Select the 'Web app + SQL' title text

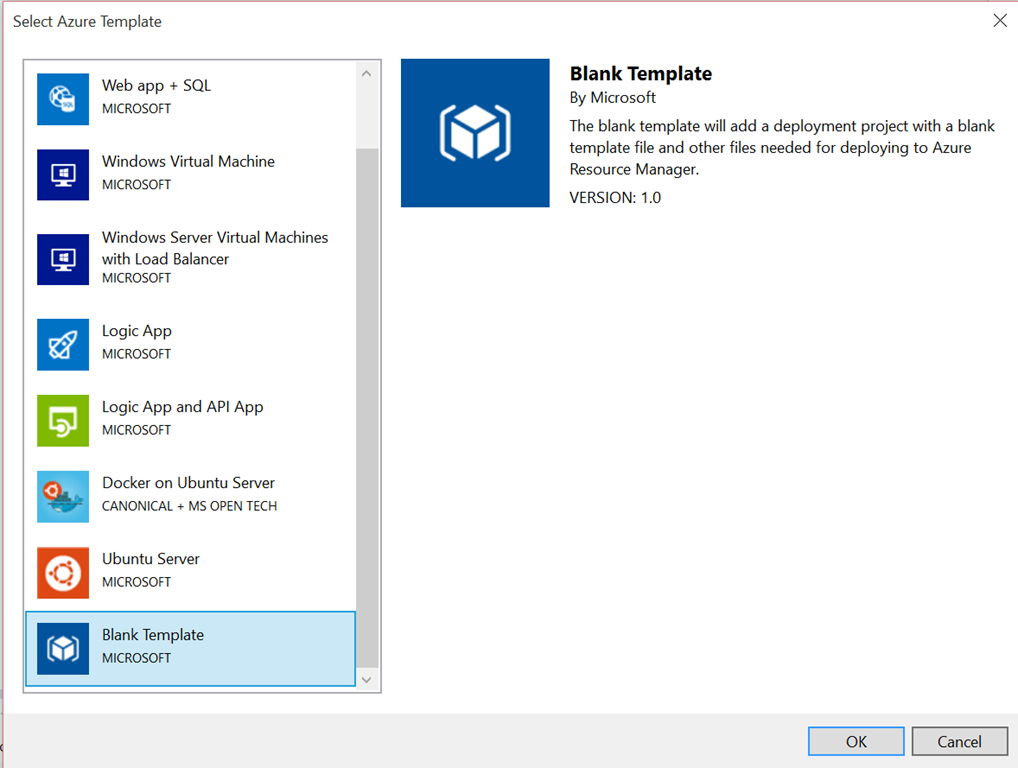156,86
